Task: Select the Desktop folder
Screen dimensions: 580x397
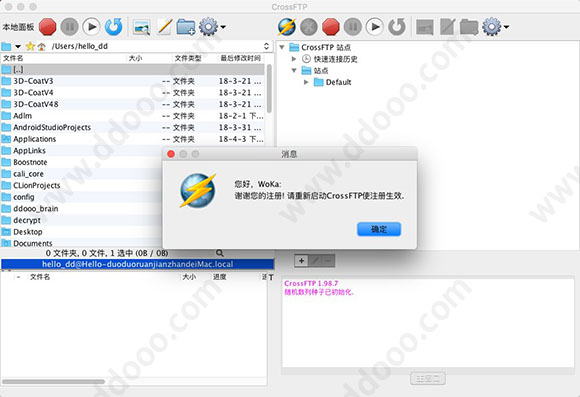Action: (x=81, y=232)
